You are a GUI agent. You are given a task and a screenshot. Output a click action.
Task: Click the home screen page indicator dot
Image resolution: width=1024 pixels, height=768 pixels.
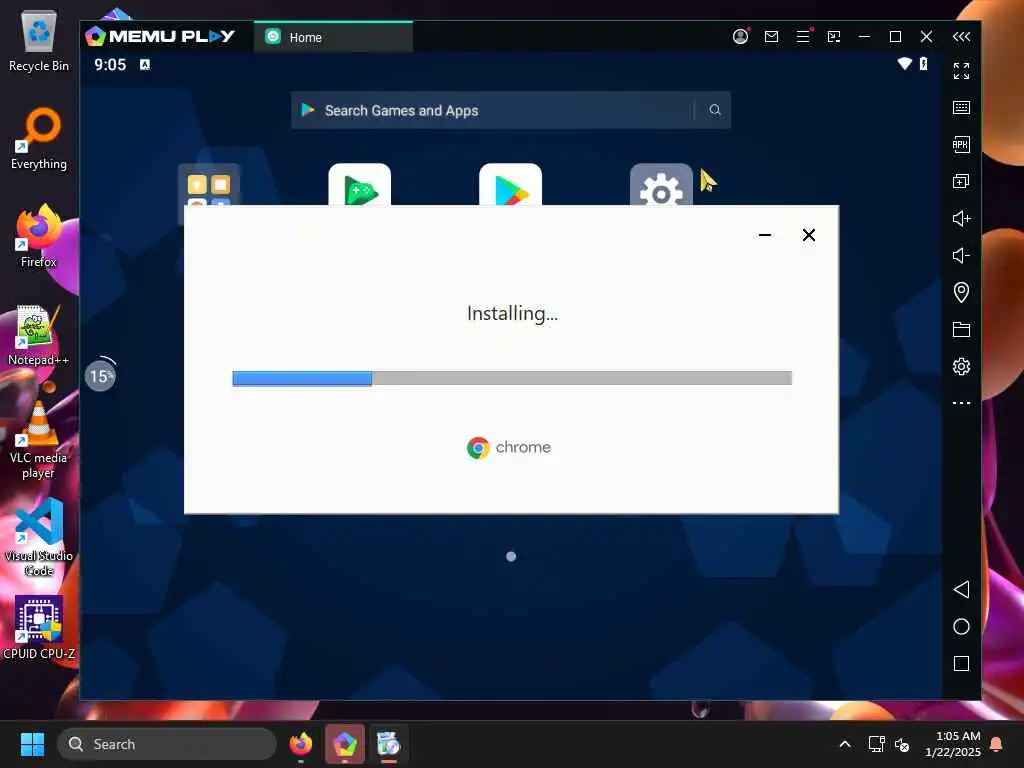[x=511, y=556]
